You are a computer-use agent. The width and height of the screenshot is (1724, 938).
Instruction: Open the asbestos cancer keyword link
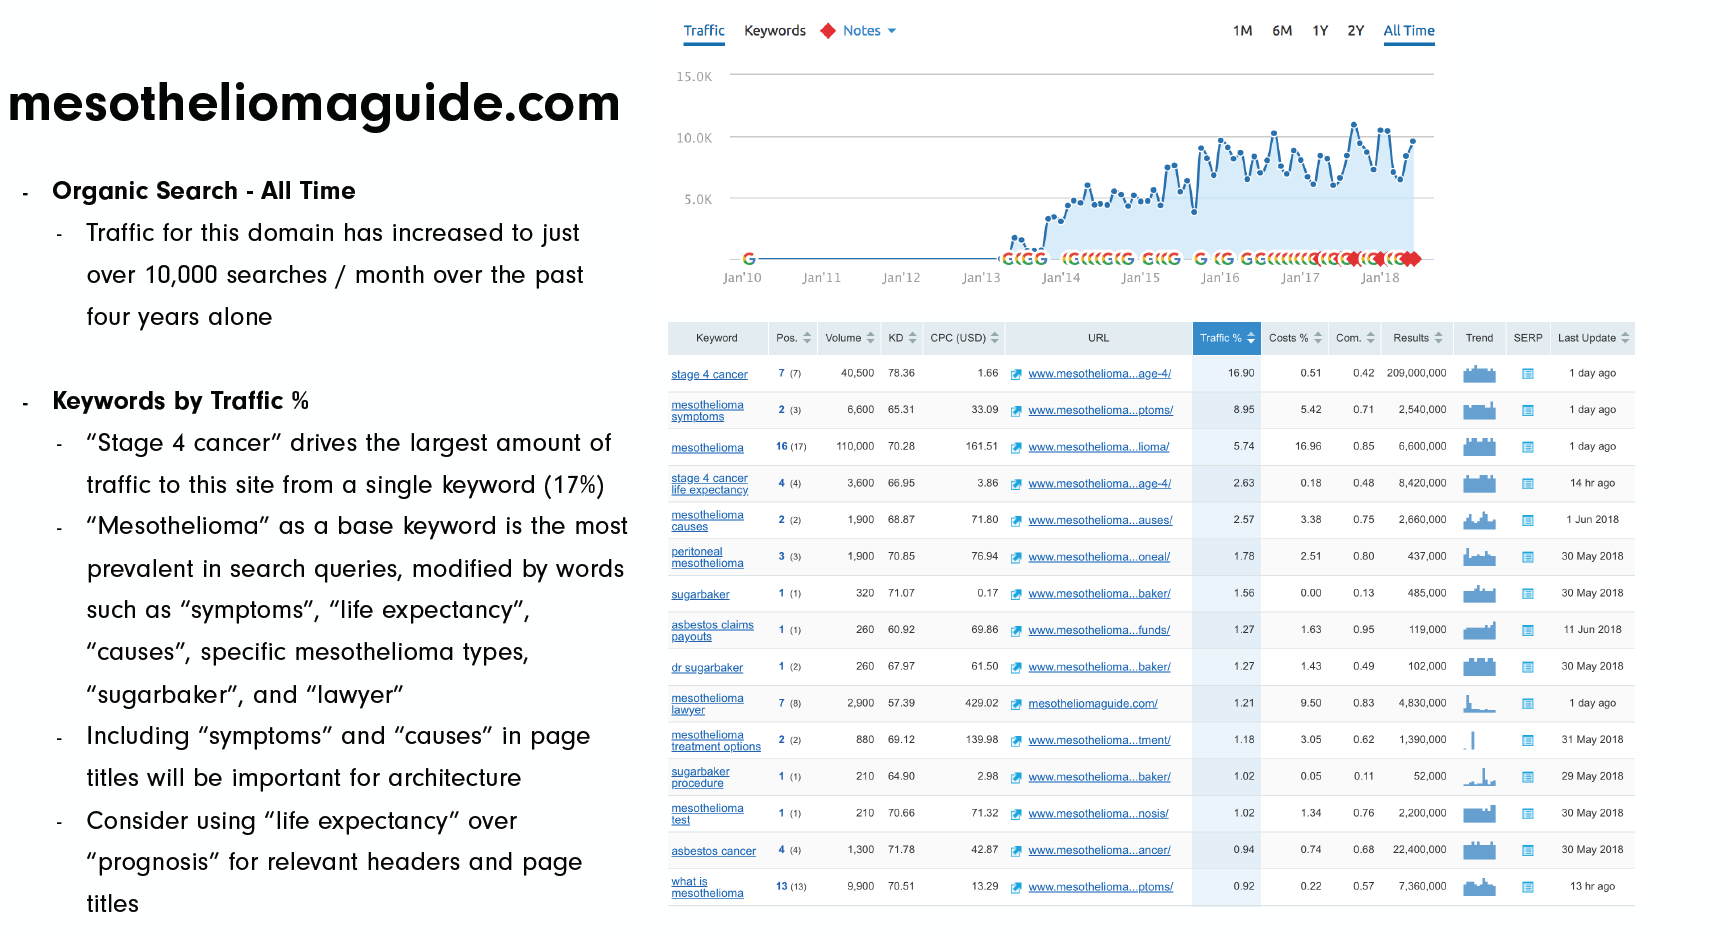[x=713, y=851]
